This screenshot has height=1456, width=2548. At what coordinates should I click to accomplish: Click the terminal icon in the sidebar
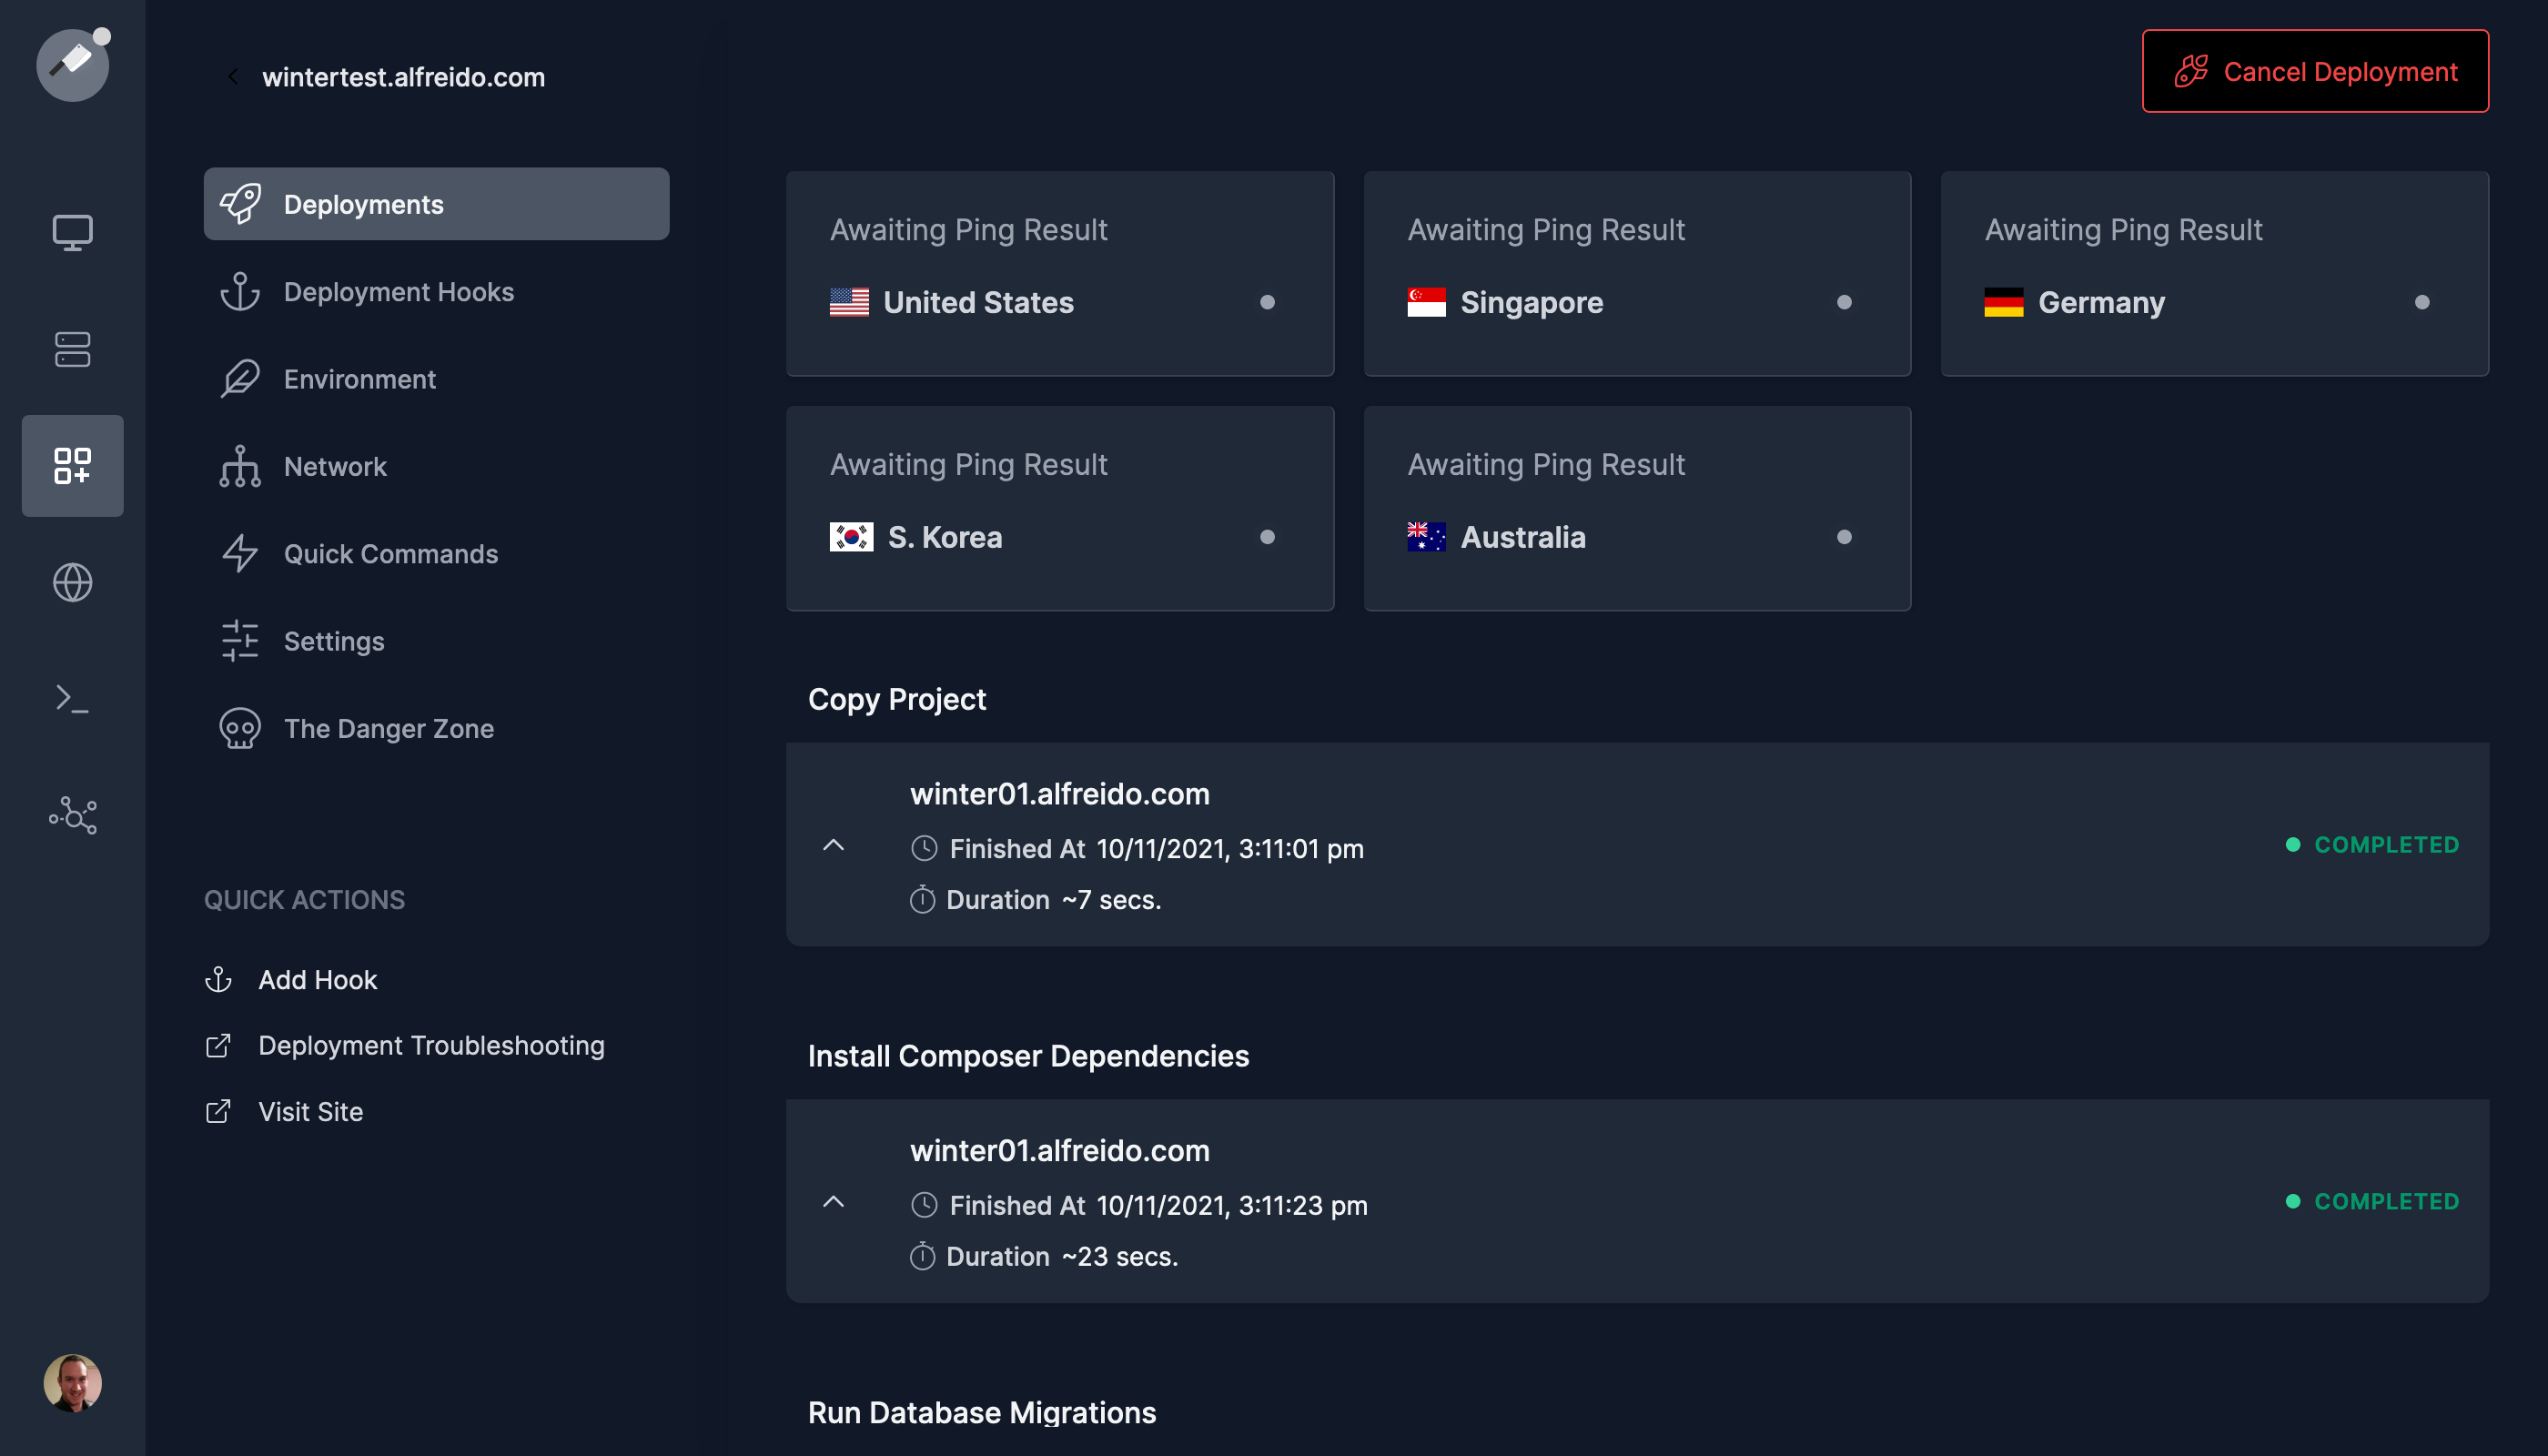pyautogui.click(x=71, y=698)
